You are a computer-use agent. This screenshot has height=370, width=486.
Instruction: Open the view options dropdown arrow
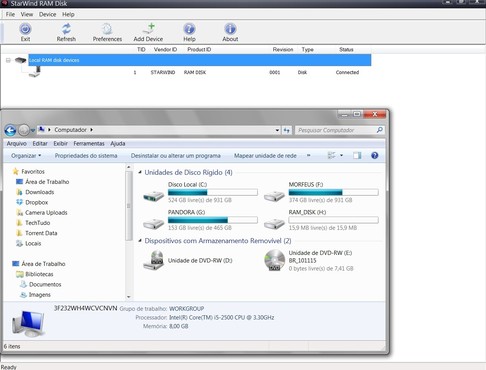342,155
